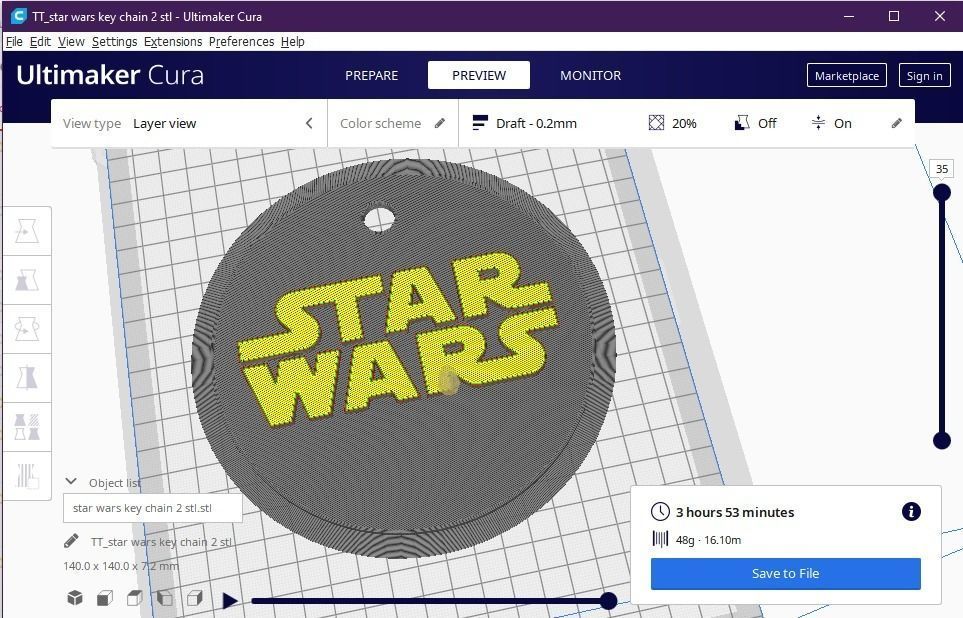The width and height of the screenshot is (963, 618).
Task: Click the print info icon
Action: pyautogui.click(x=911, y=511)
